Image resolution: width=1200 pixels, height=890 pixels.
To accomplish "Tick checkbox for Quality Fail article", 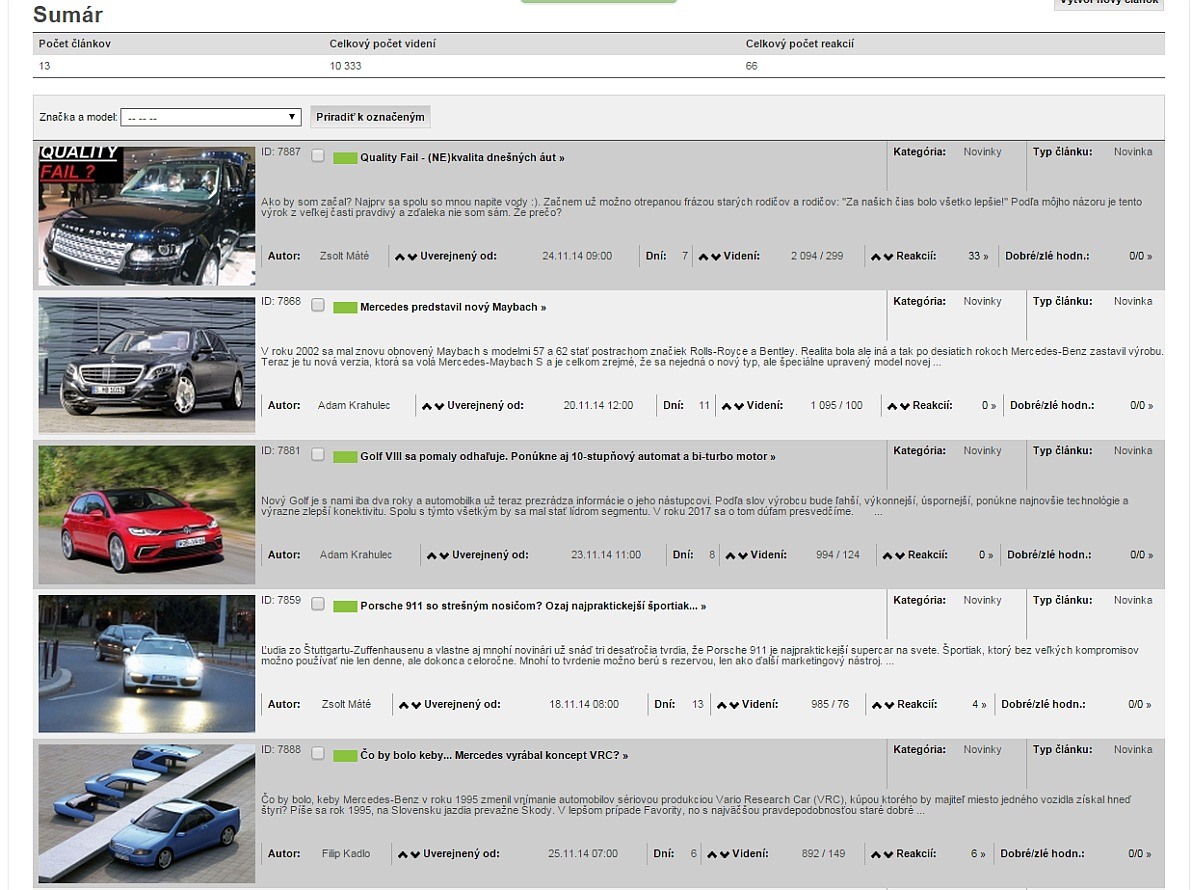I will point(318,156).
